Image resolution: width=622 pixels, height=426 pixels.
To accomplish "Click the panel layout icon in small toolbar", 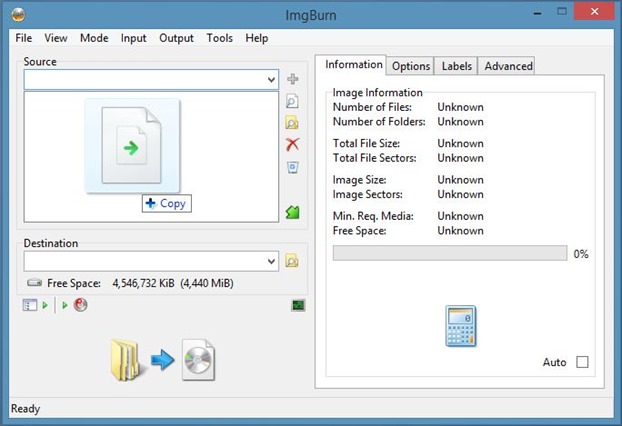I will 30,305.
